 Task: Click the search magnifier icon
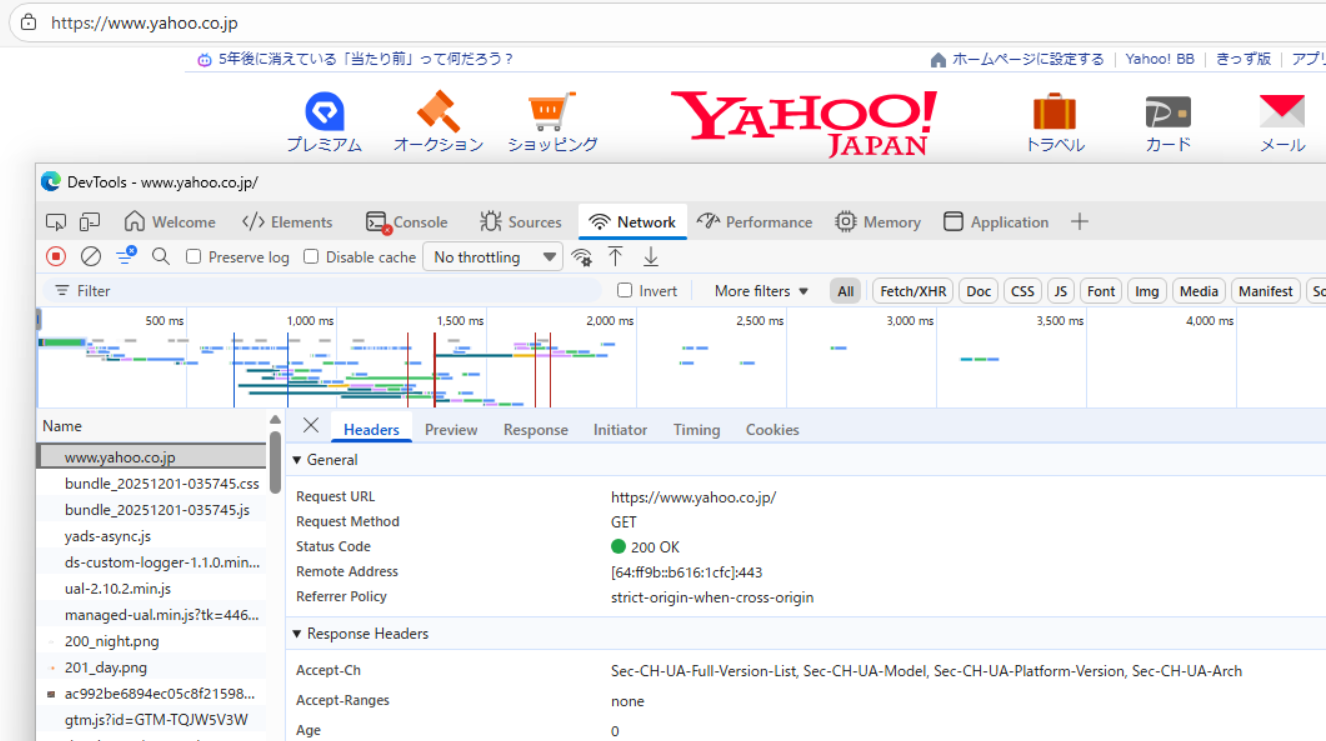(160, 257)
